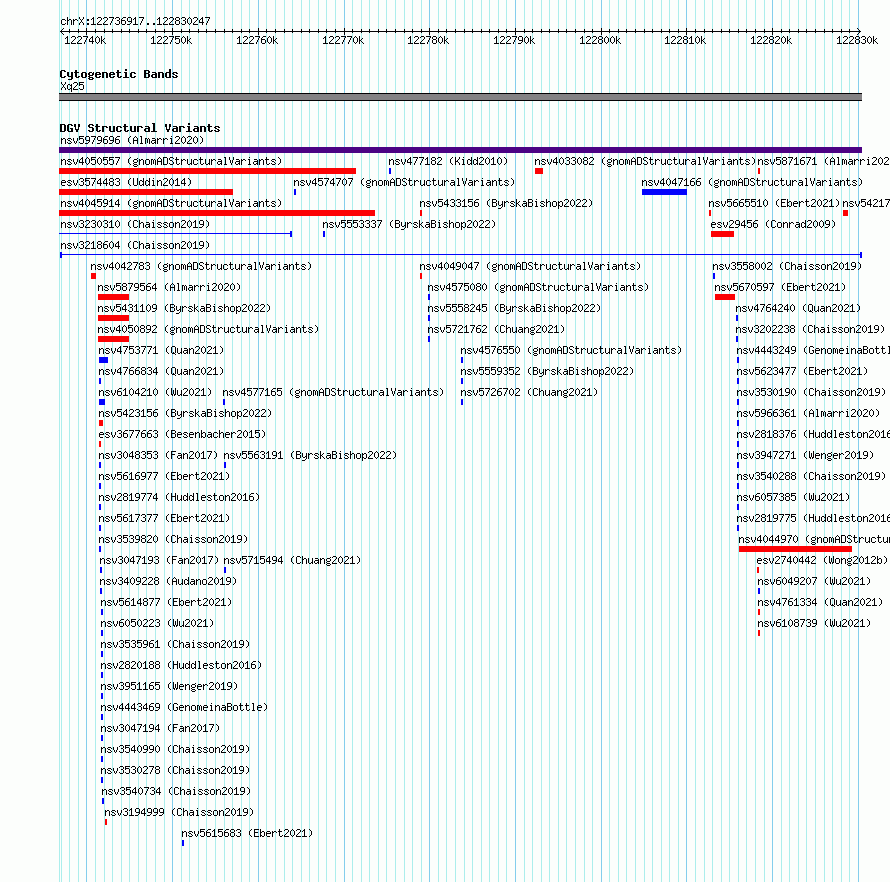The image size is (890, 882).
Task: Open nsv4047166 (gnomADStructuralVariants) label
Action: coord(752,182)
